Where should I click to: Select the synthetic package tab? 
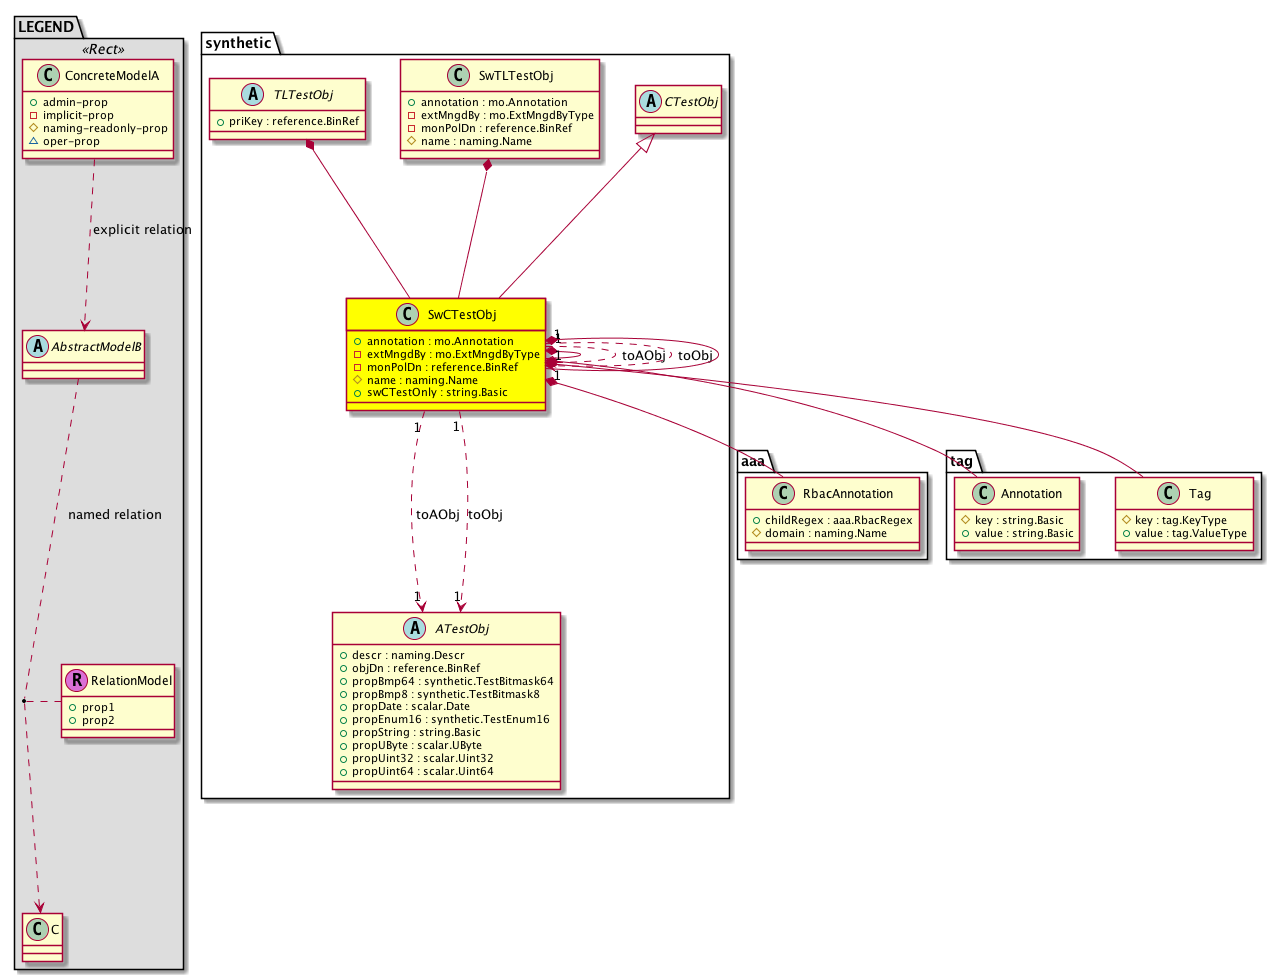(x=238, y=43)
